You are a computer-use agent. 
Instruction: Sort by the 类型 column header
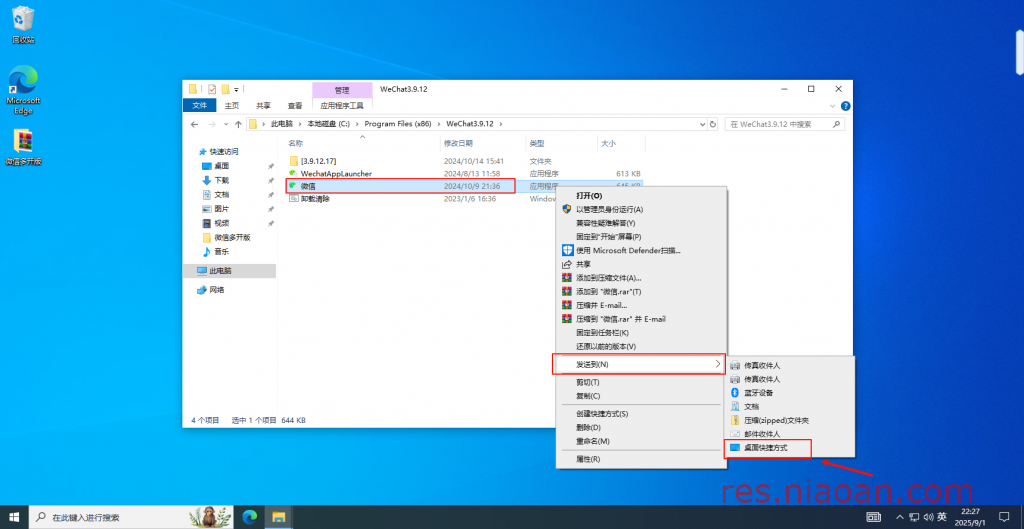[x=537, y=143]
